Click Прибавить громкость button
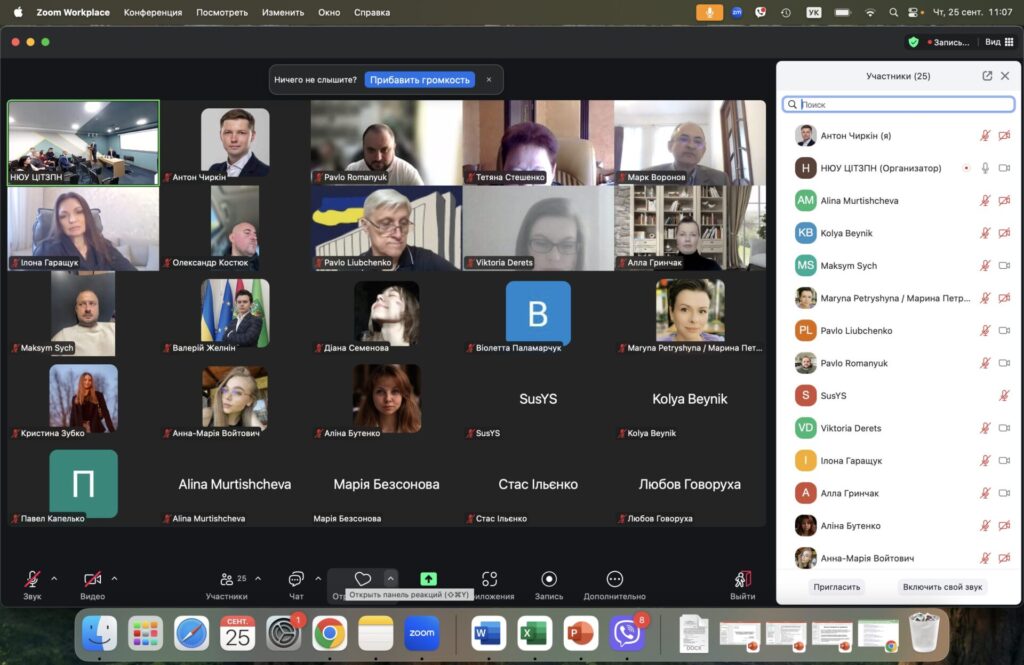The image size is (1024, 665). [x=420, y=80]
